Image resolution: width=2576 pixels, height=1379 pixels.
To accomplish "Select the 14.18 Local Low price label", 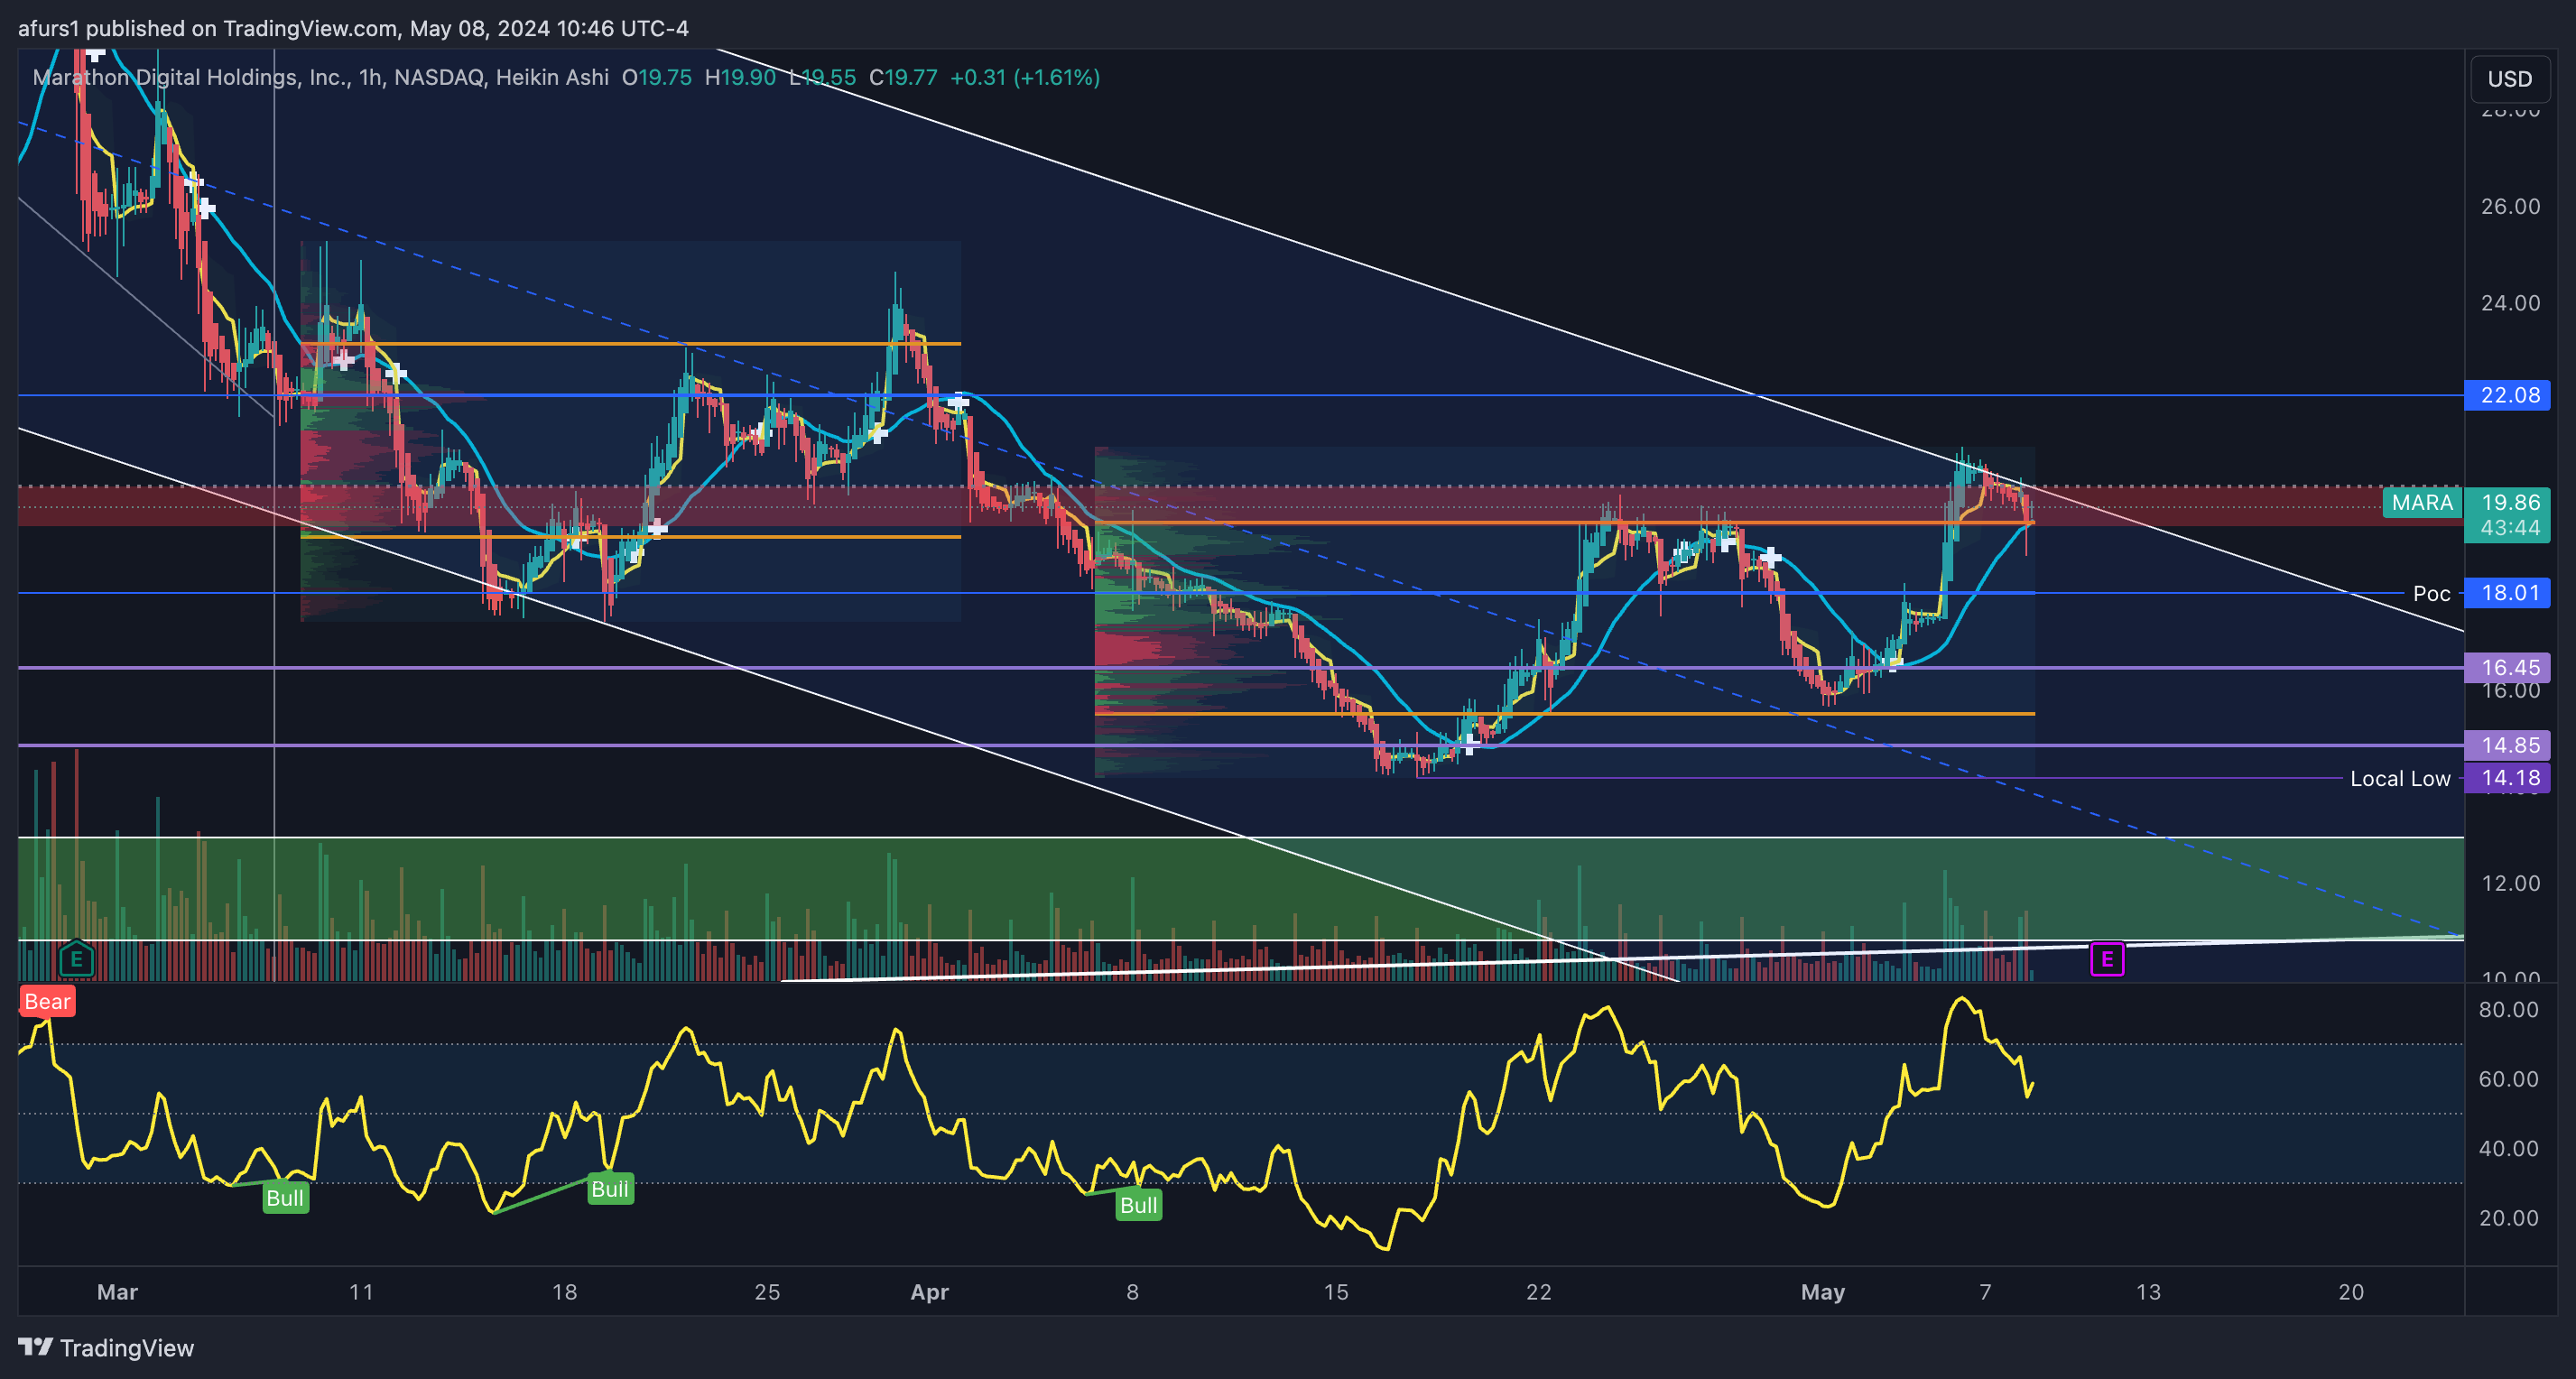I will (2508, 778).
